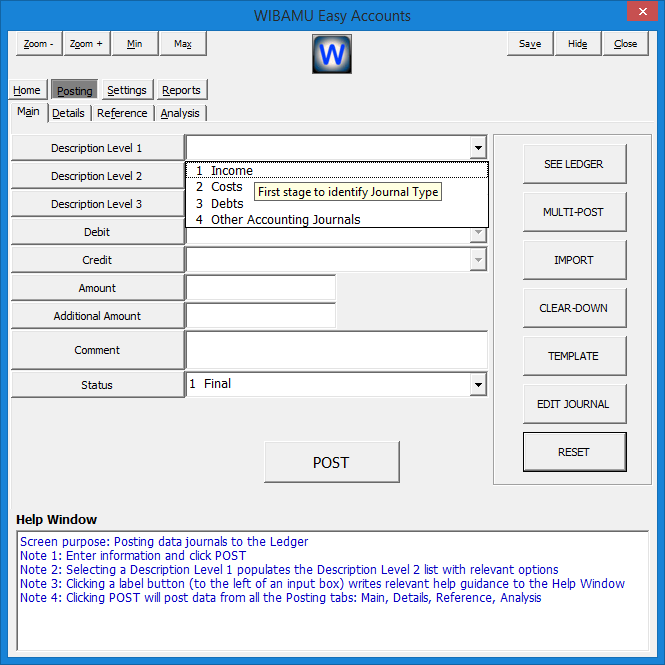The width and height of the screenshot is (665, 665).
Task: Click the Amount label button
Action: [97, 288]
